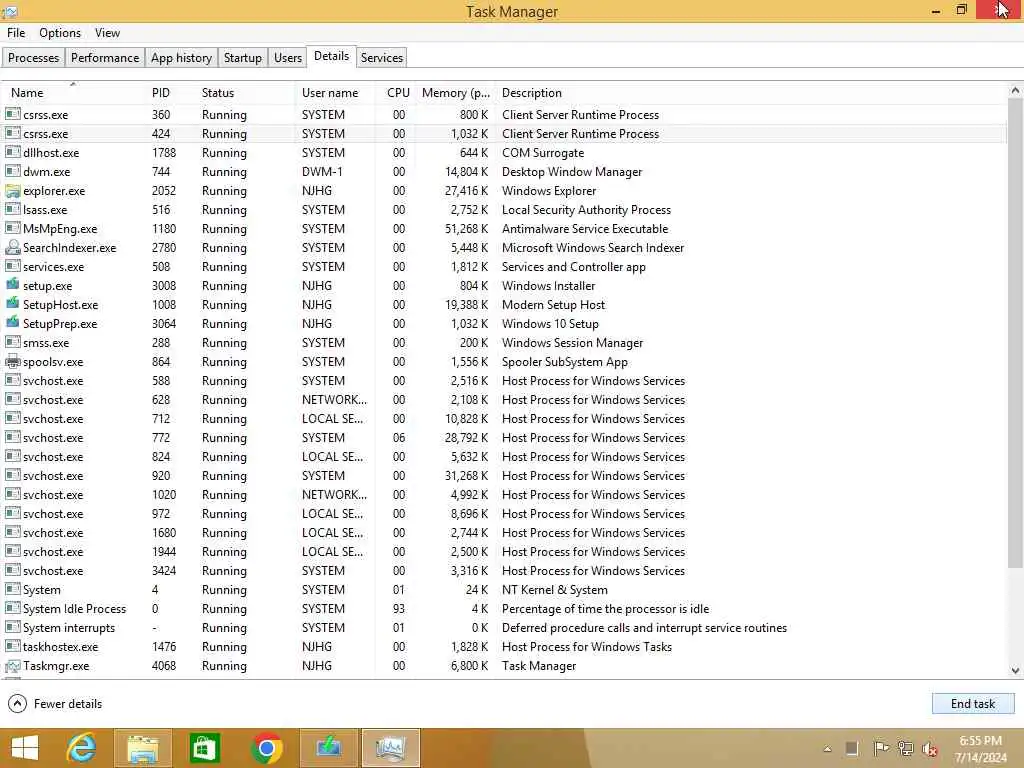Click the End task button

973,703
